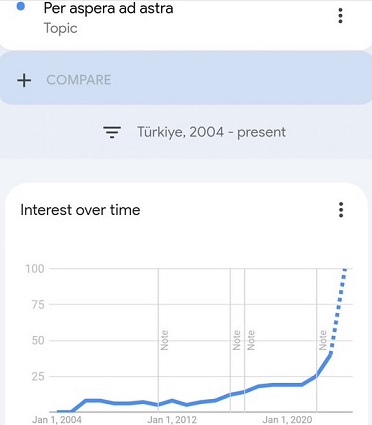Click the blue dot beside the search term

pos(20,6)
